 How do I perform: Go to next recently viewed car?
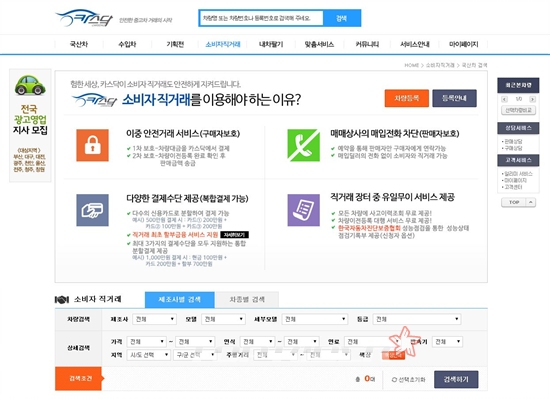(x=532, y=99)
